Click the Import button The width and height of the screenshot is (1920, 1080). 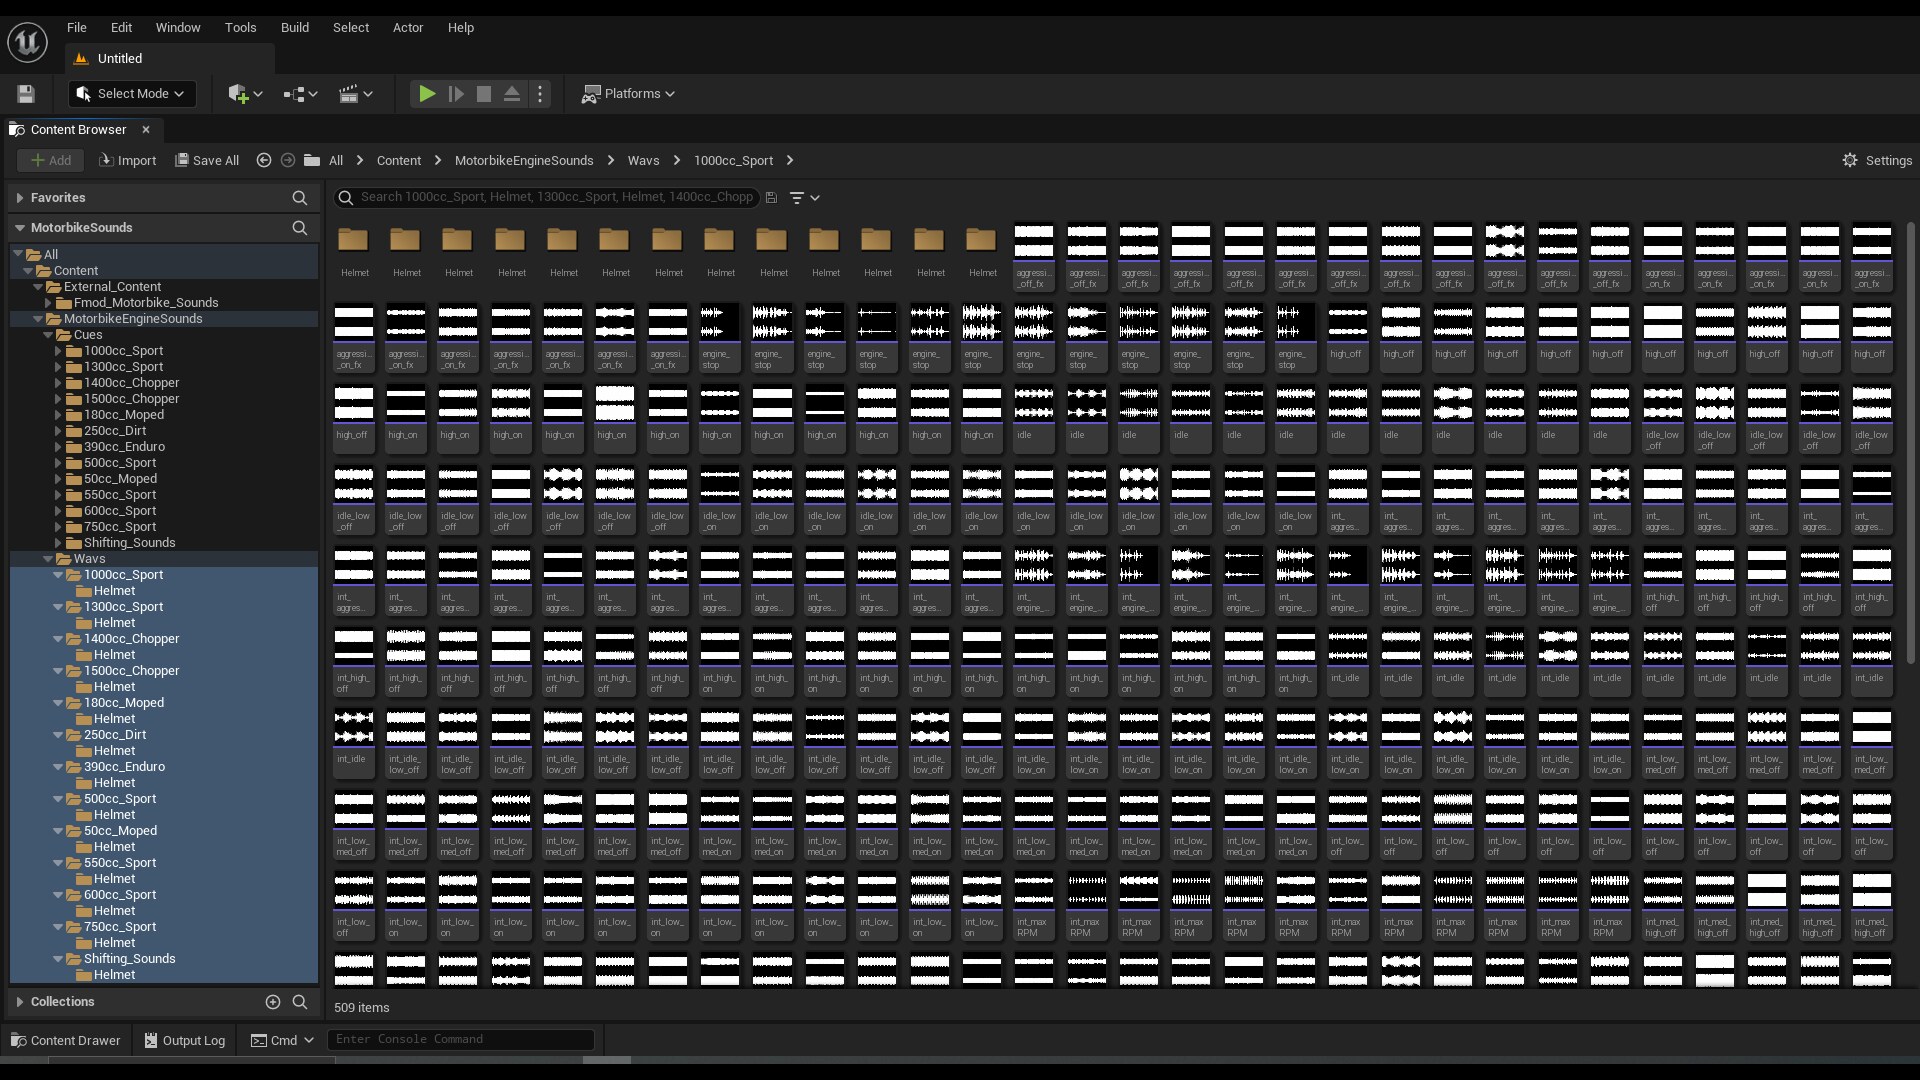[x=128, y=160]
